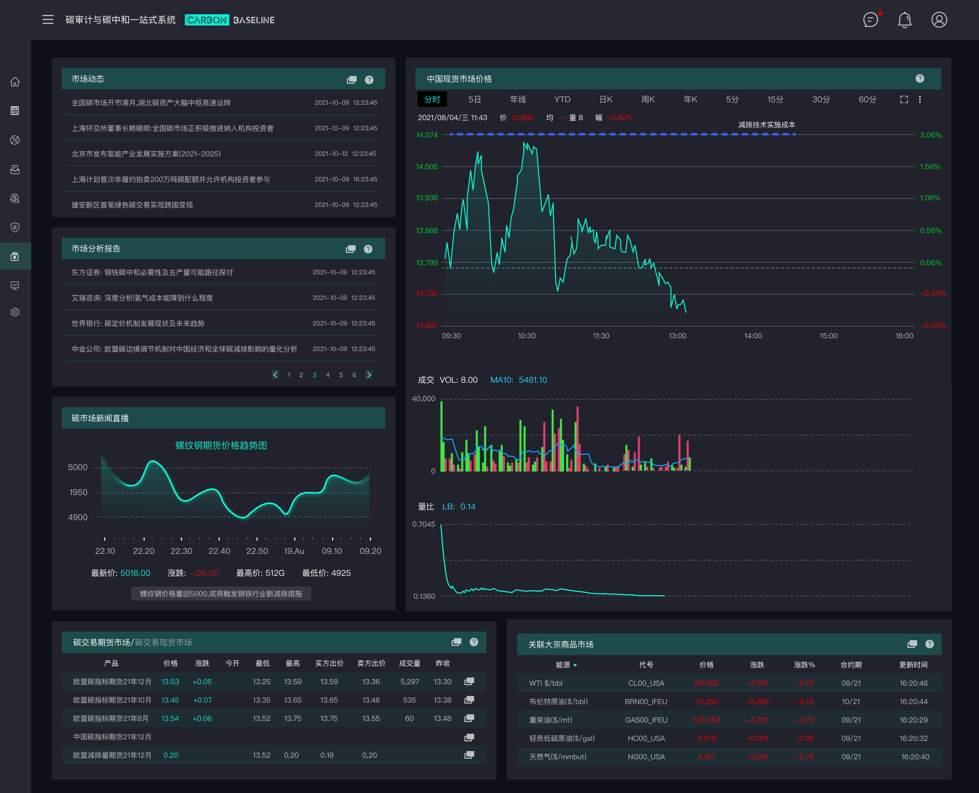Open detail icon for 欧盟碳指标期货21年8月 row
Viewport: 979px width, 793px height.
coord(469,718)
